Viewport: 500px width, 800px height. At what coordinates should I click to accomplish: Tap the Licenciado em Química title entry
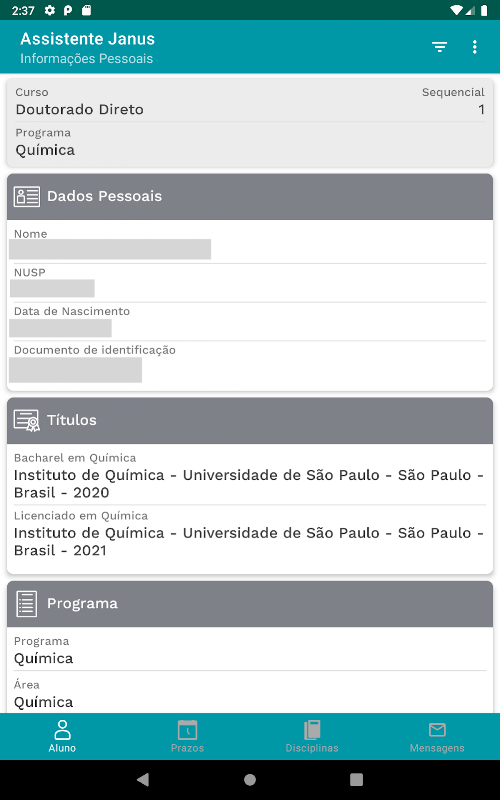[x=250, y=534]
